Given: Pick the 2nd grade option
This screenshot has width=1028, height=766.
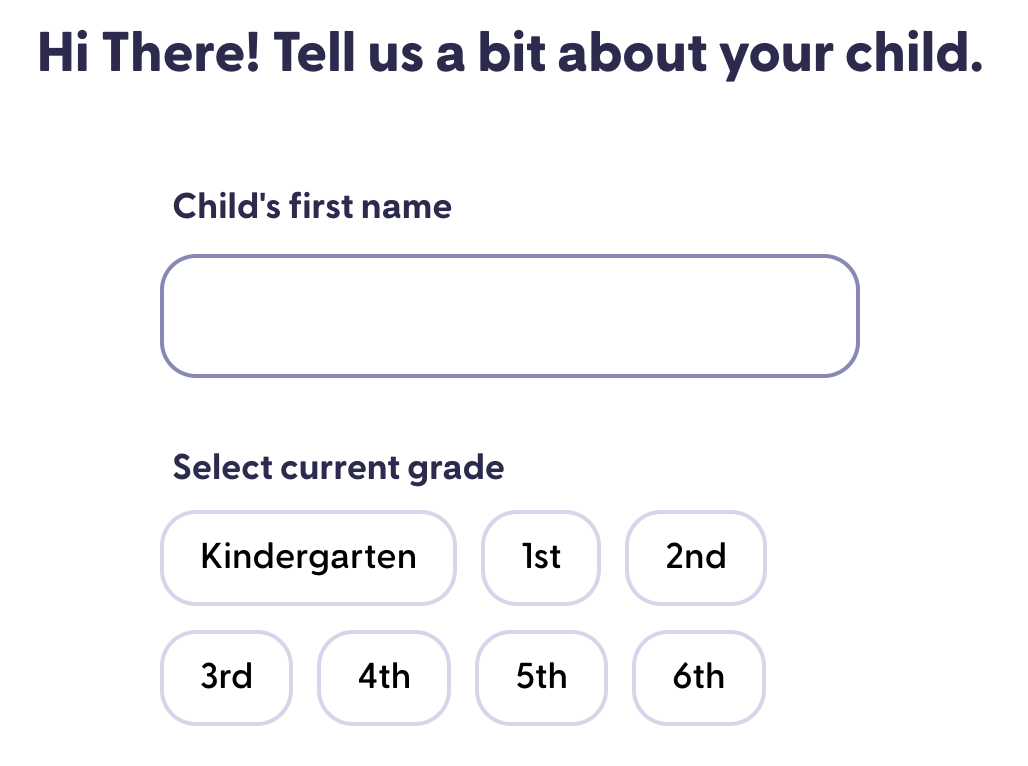Looking at the screenshot, I should click(x=696, y=557).
